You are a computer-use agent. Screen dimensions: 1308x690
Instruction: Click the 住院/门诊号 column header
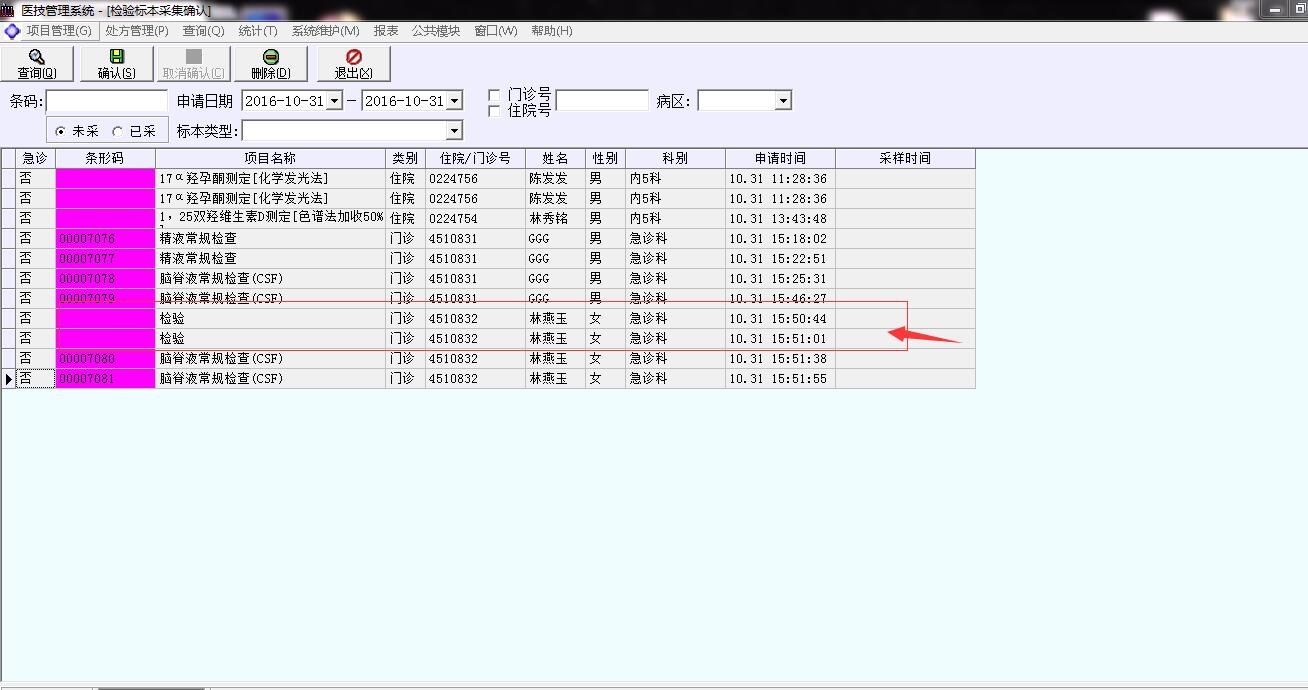point(475,158)
